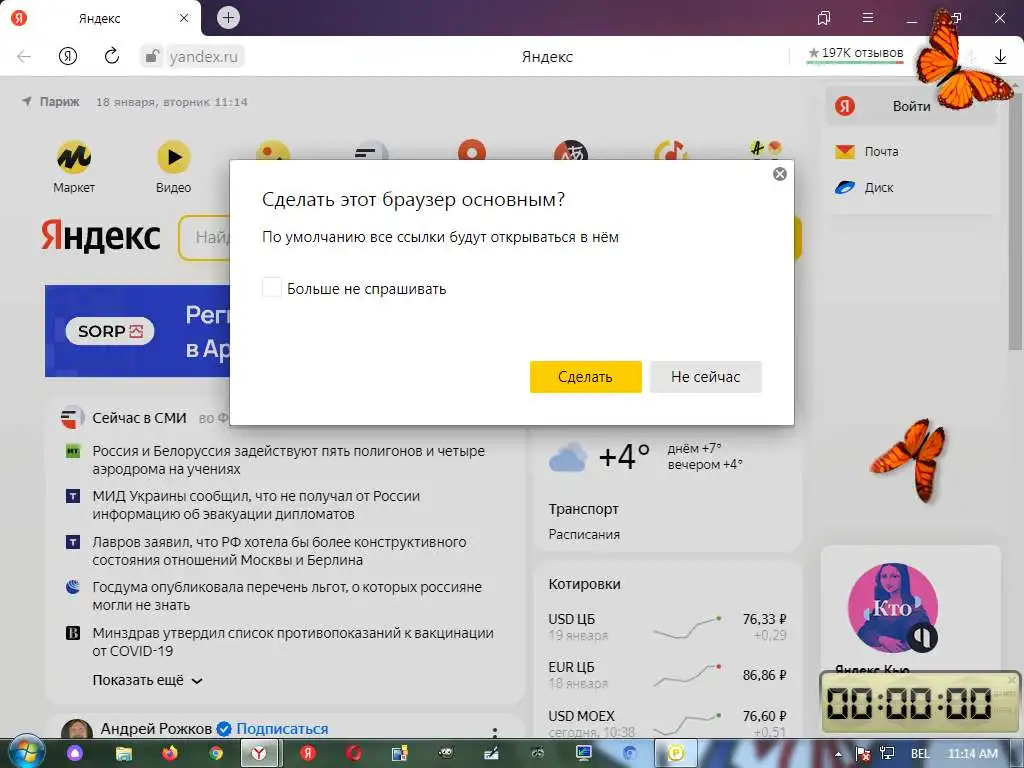Open USD MOEX exchange rate row

[x=667, y=723]
